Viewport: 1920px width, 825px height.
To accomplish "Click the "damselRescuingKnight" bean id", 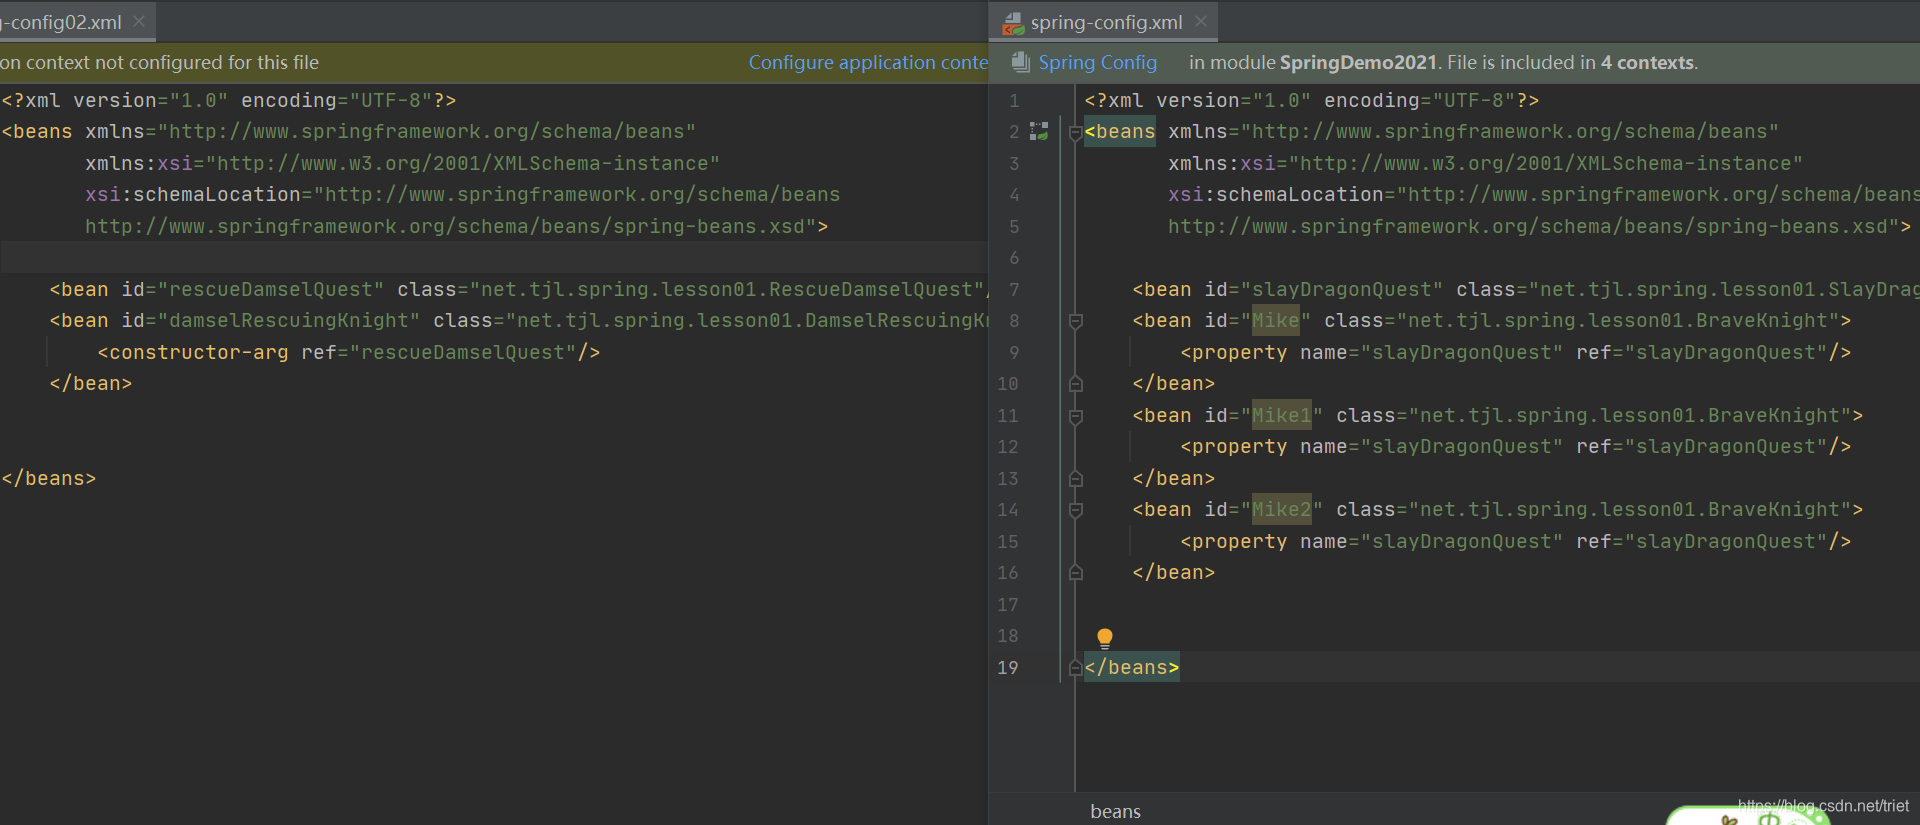I will coord(289,320).
